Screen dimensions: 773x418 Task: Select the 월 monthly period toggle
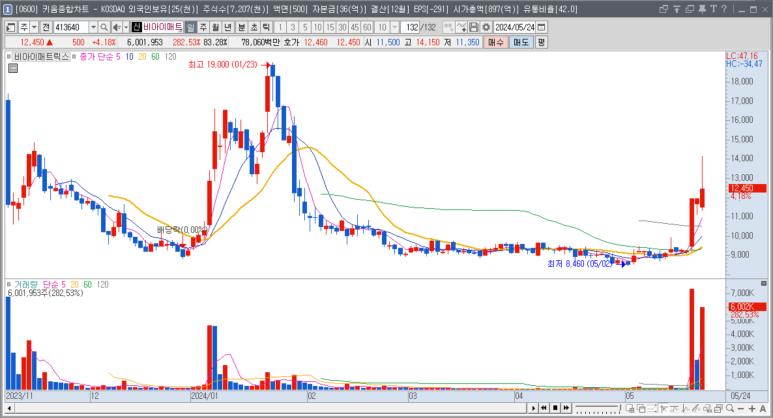tap(215, 27)
